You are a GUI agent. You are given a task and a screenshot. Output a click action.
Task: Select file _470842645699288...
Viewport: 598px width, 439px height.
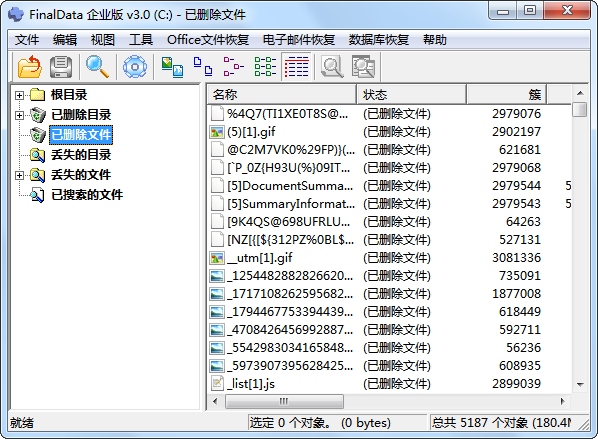(291, 330)
